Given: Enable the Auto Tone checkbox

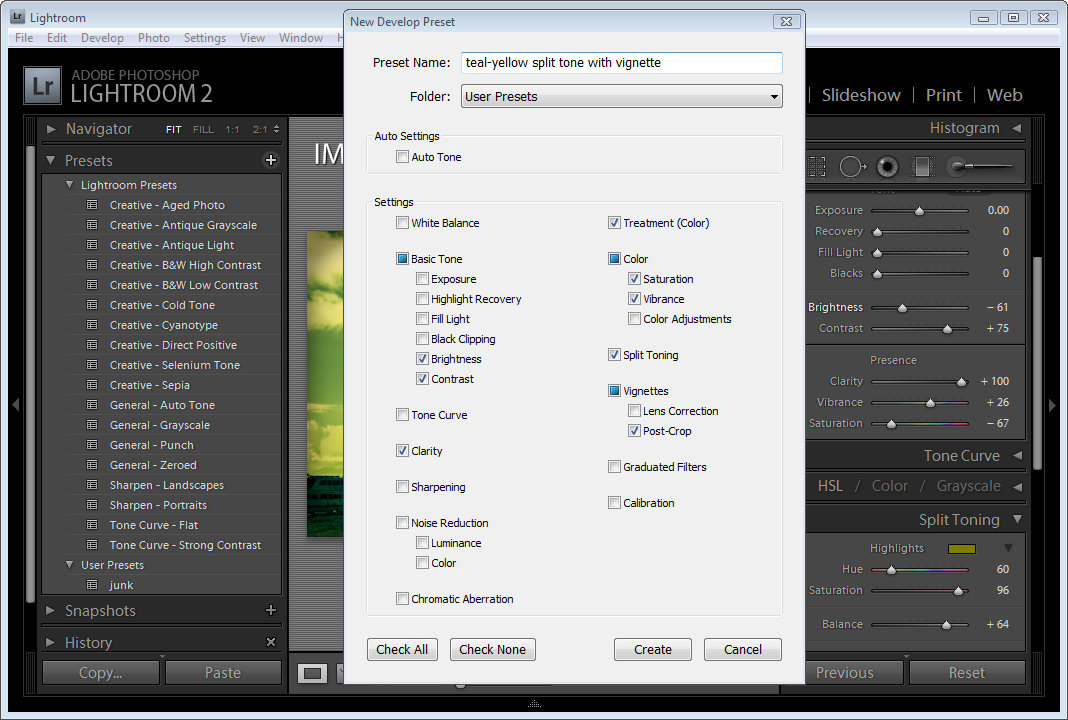Looking at the screenshot, I should 403,157.
